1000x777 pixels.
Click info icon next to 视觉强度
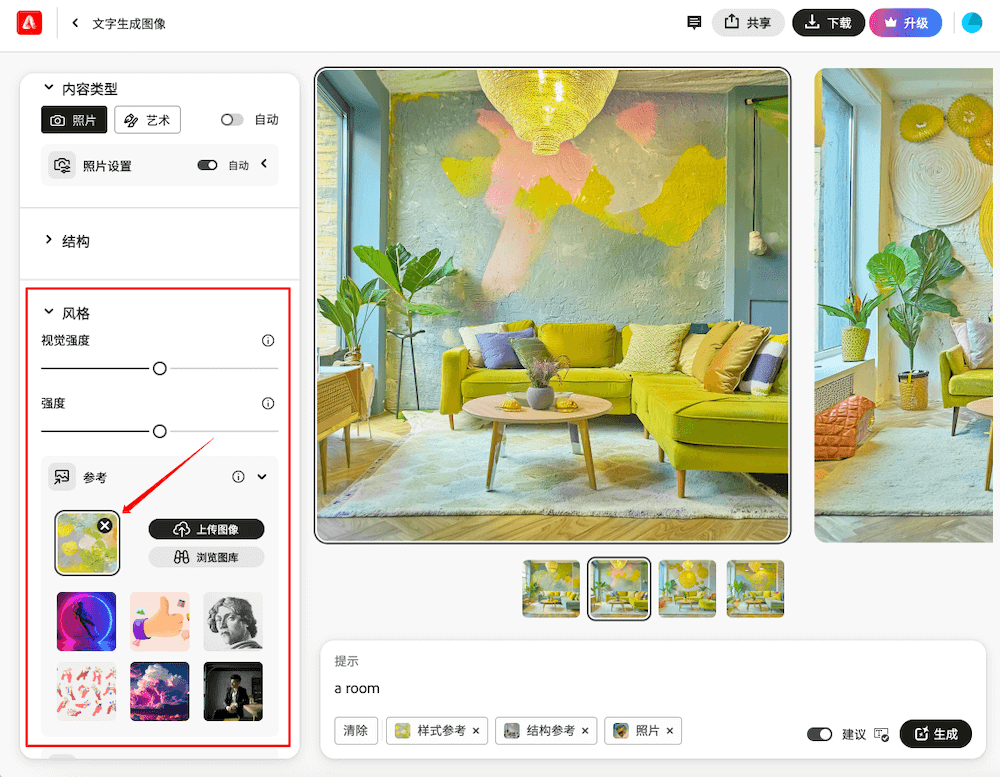pos(268,341)
